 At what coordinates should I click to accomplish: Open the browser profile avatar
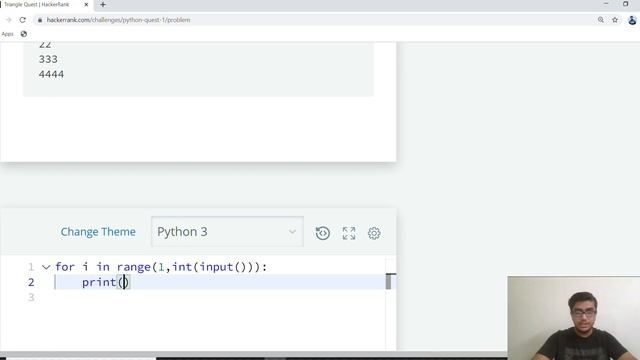[632, 20]
